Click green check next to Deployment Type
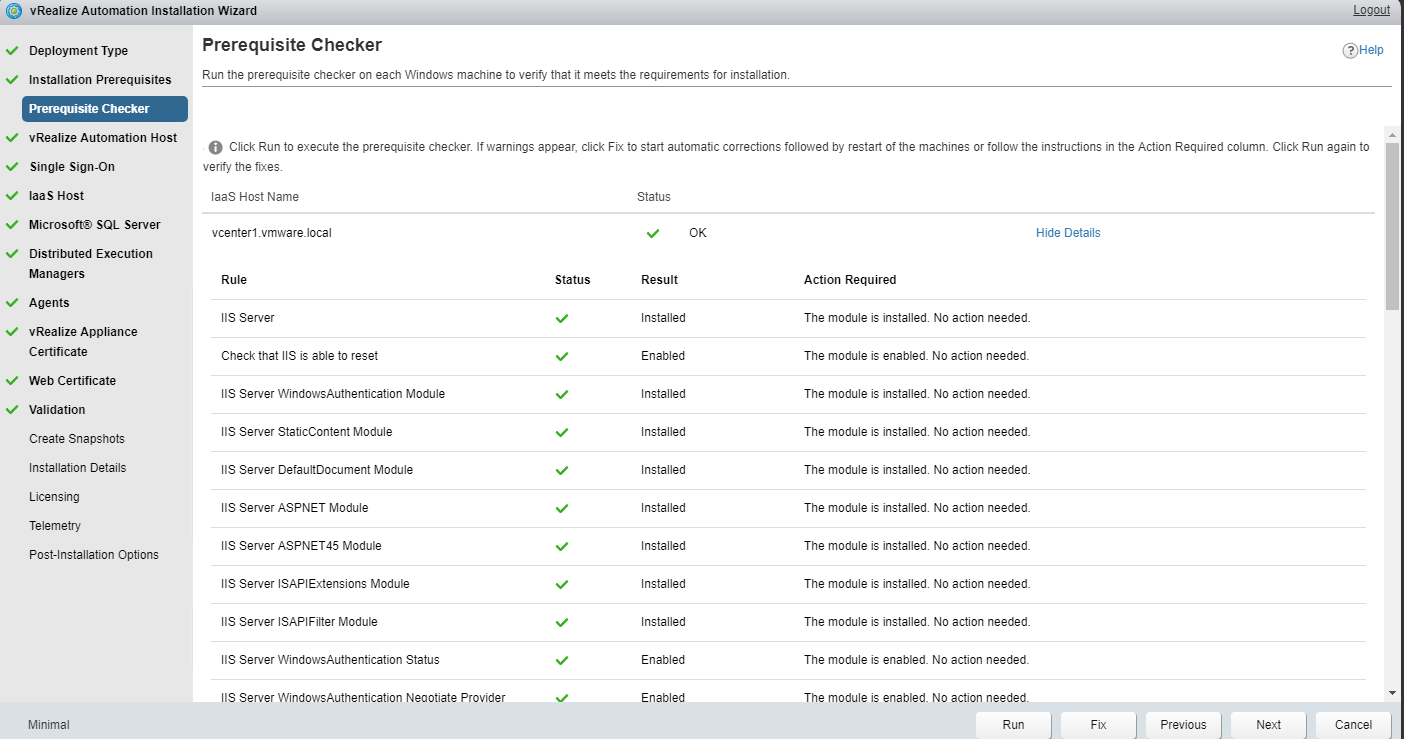1404x739 pixels. pyautogui.click(x=12, y=51)
